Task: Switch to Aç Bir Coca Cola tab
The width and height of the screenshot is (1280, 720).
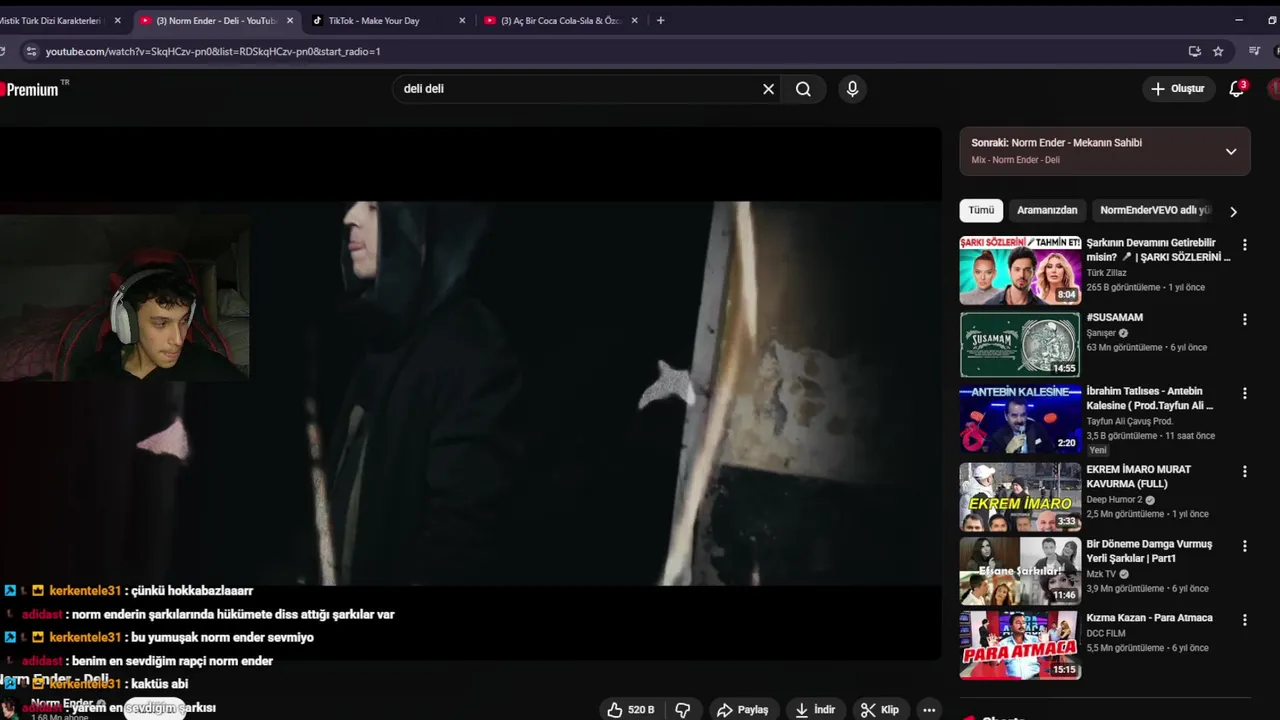Action: pos(560,20)
